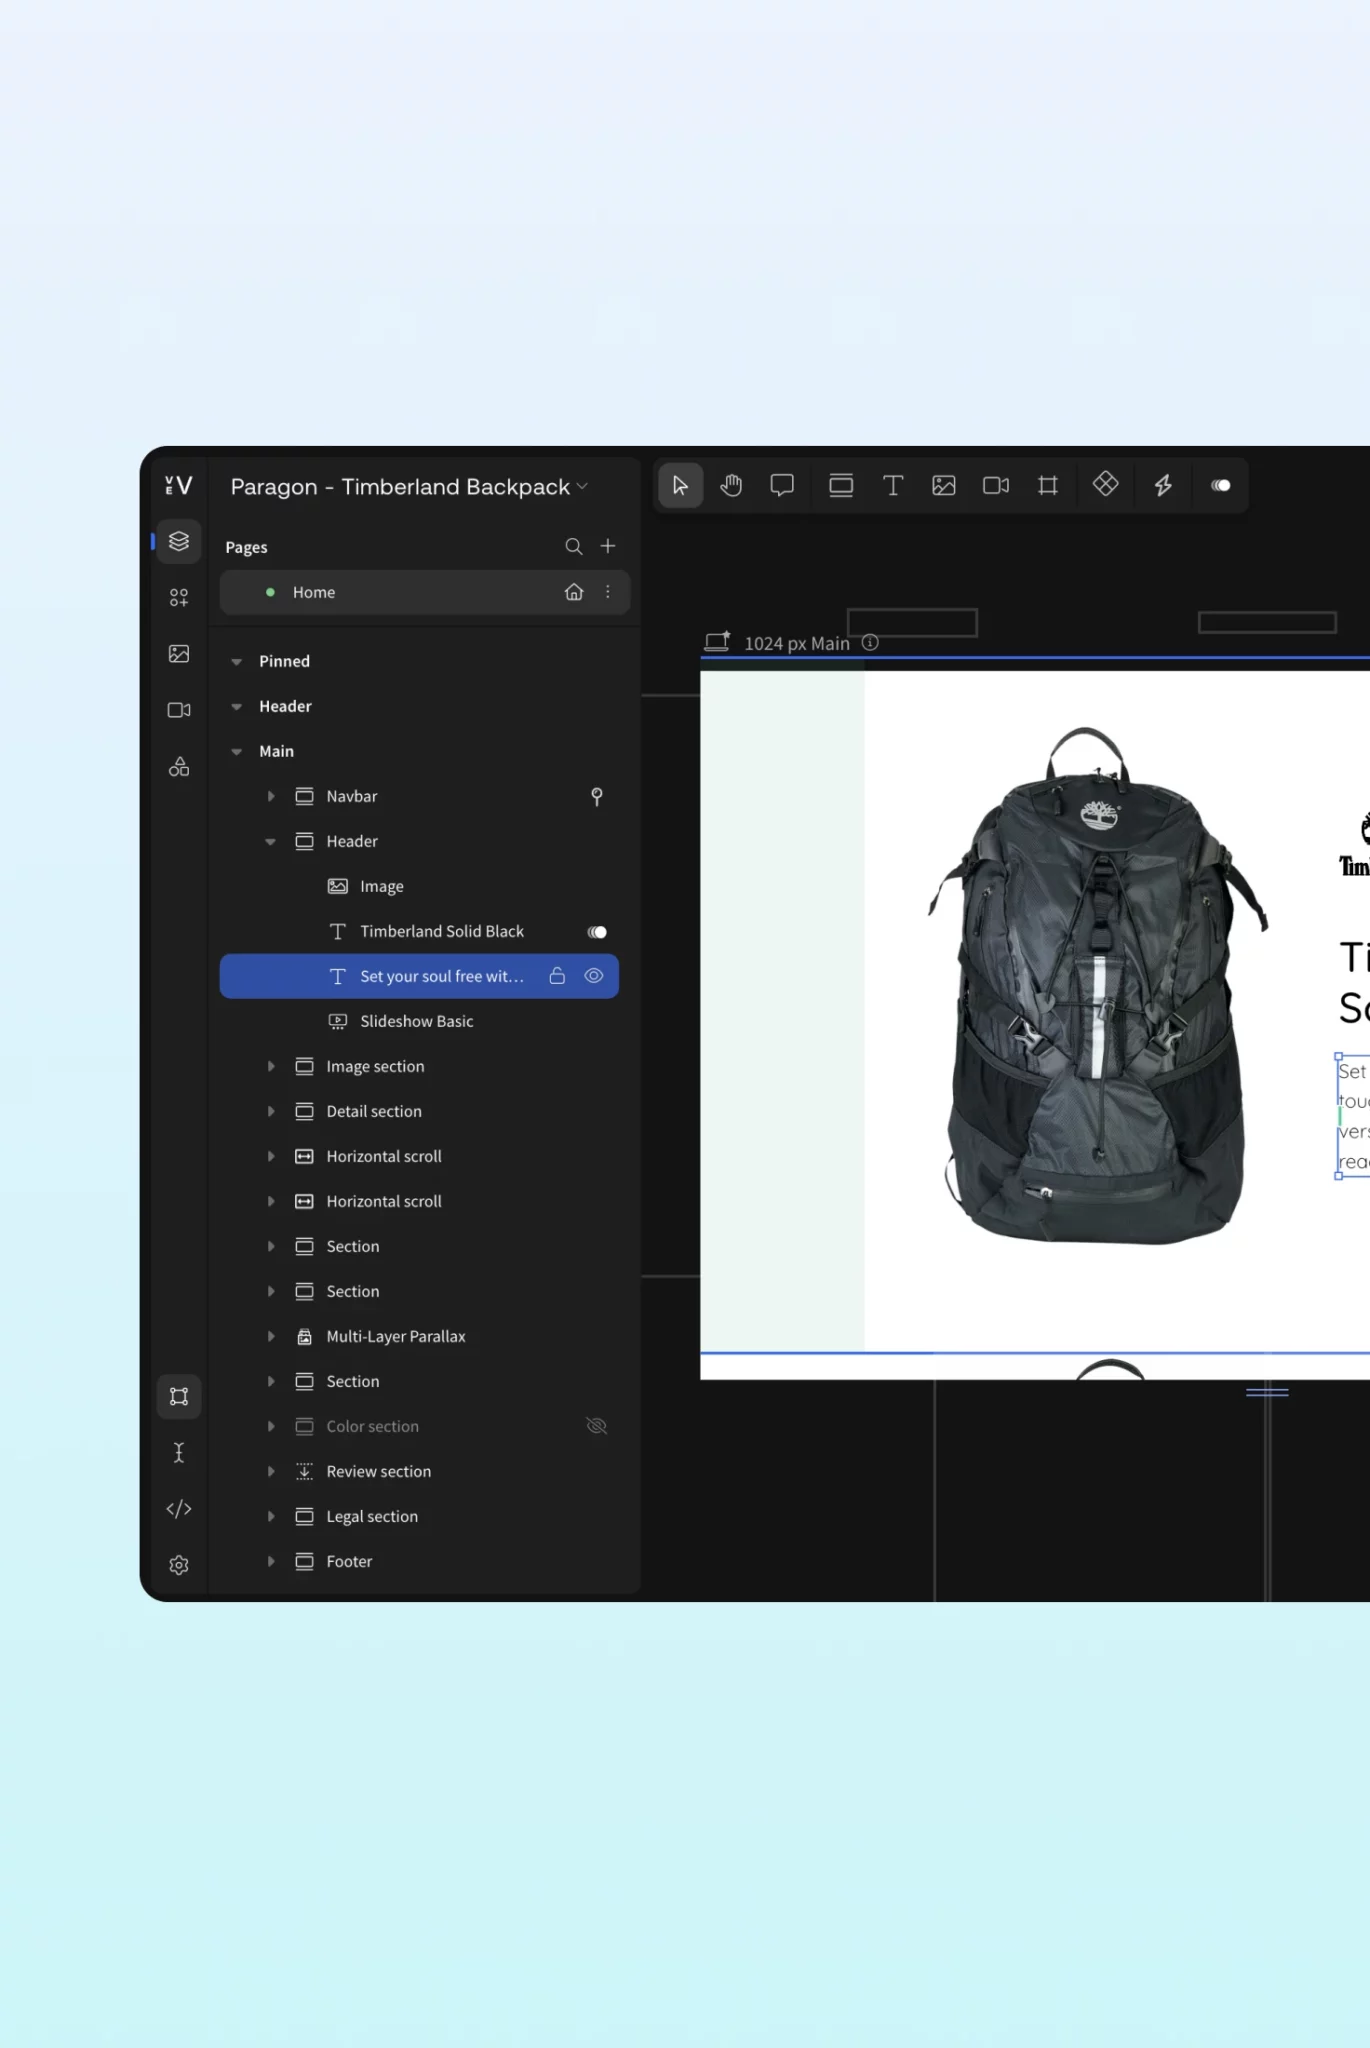This screenshot has height=2048, width=1370.
Task: Open the lightning interactions tool
Action: (x=1163, y=486)
